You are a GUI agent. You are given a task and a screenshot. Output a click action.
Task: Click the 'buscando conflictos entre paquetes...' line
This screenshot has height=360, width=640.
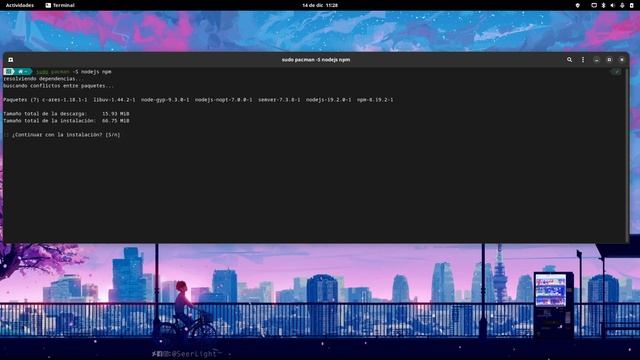click(x=59, y=86)
